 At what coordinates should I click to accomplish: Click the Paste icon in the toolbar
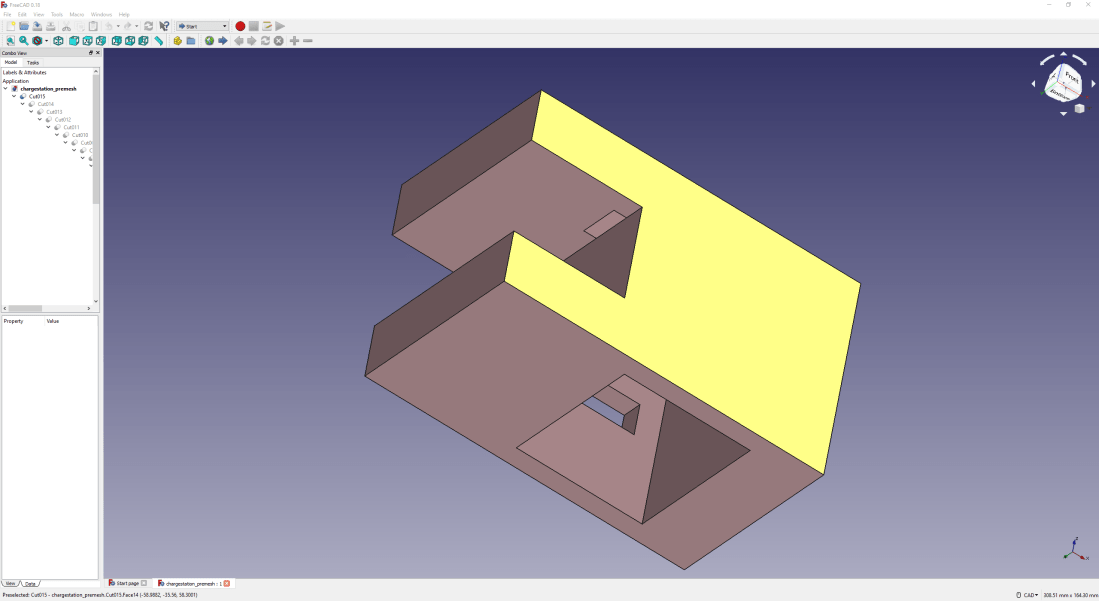pyautogui.click(x=95, y=26)
